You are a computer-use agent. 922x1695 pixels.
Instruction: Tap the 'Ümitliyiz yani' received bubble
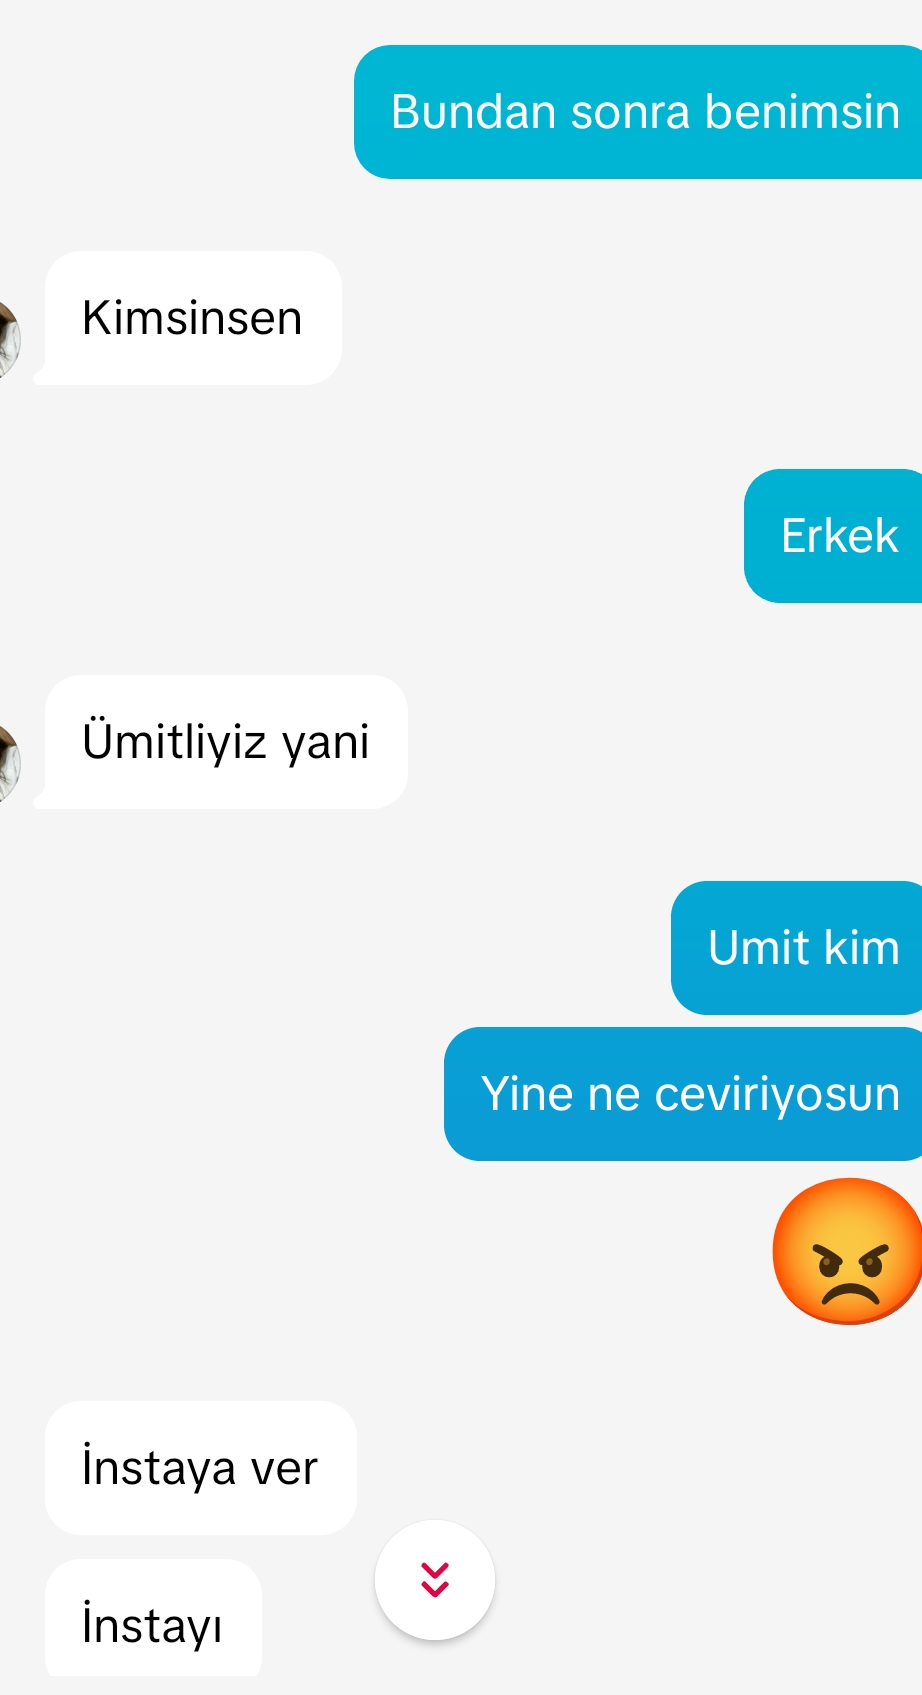point(225,742)
